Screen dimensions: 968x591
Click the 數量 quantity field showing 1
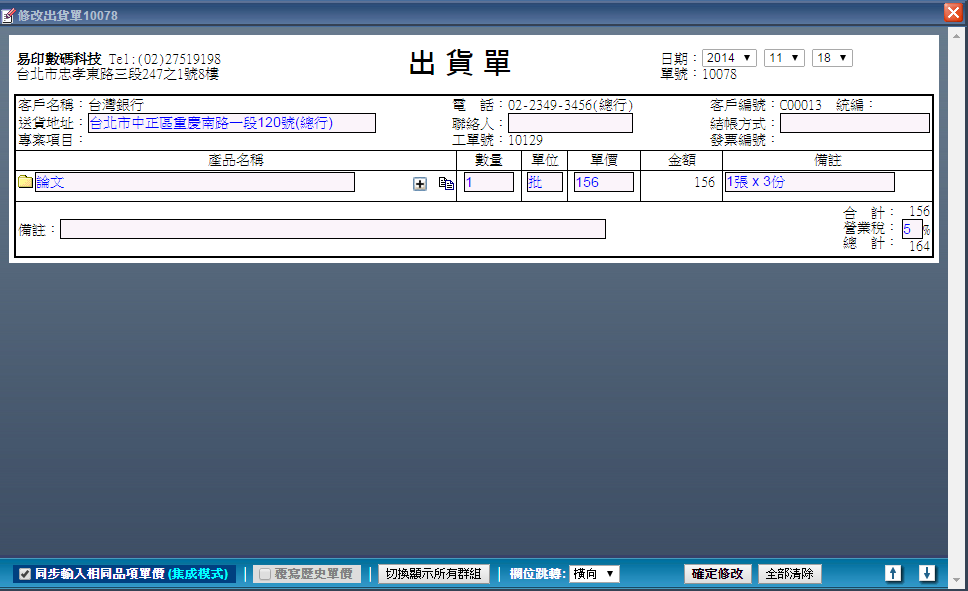point(488,182)
